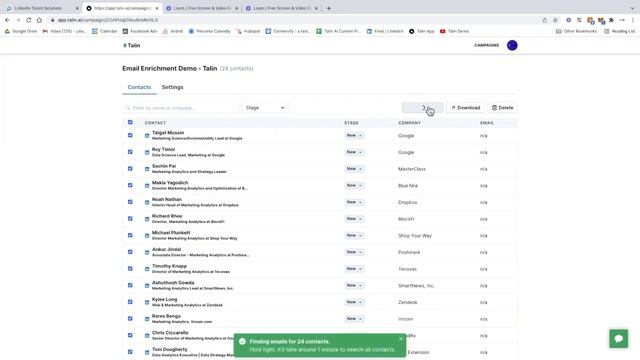
Task: Change stage for Sachin Pai
Action: click(354, 169)
